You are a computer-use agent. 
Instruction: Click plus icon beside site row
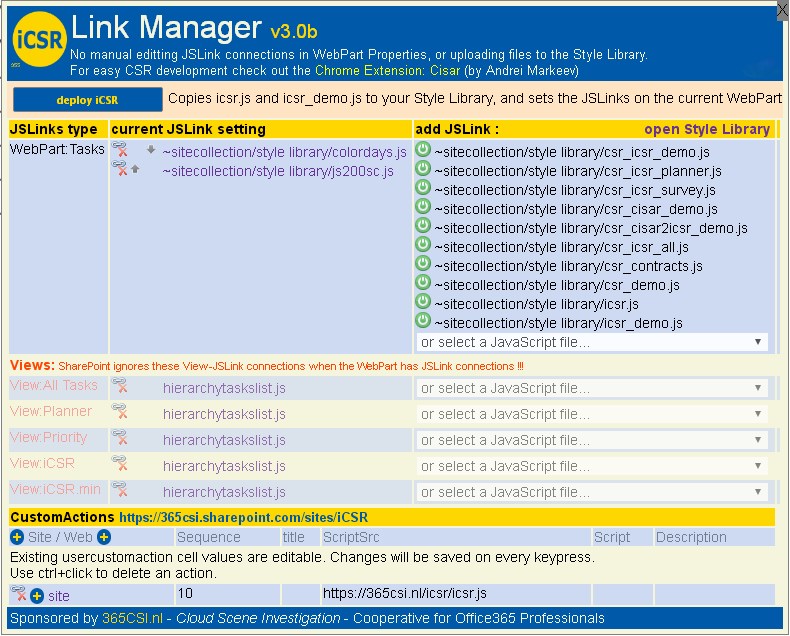37,596
